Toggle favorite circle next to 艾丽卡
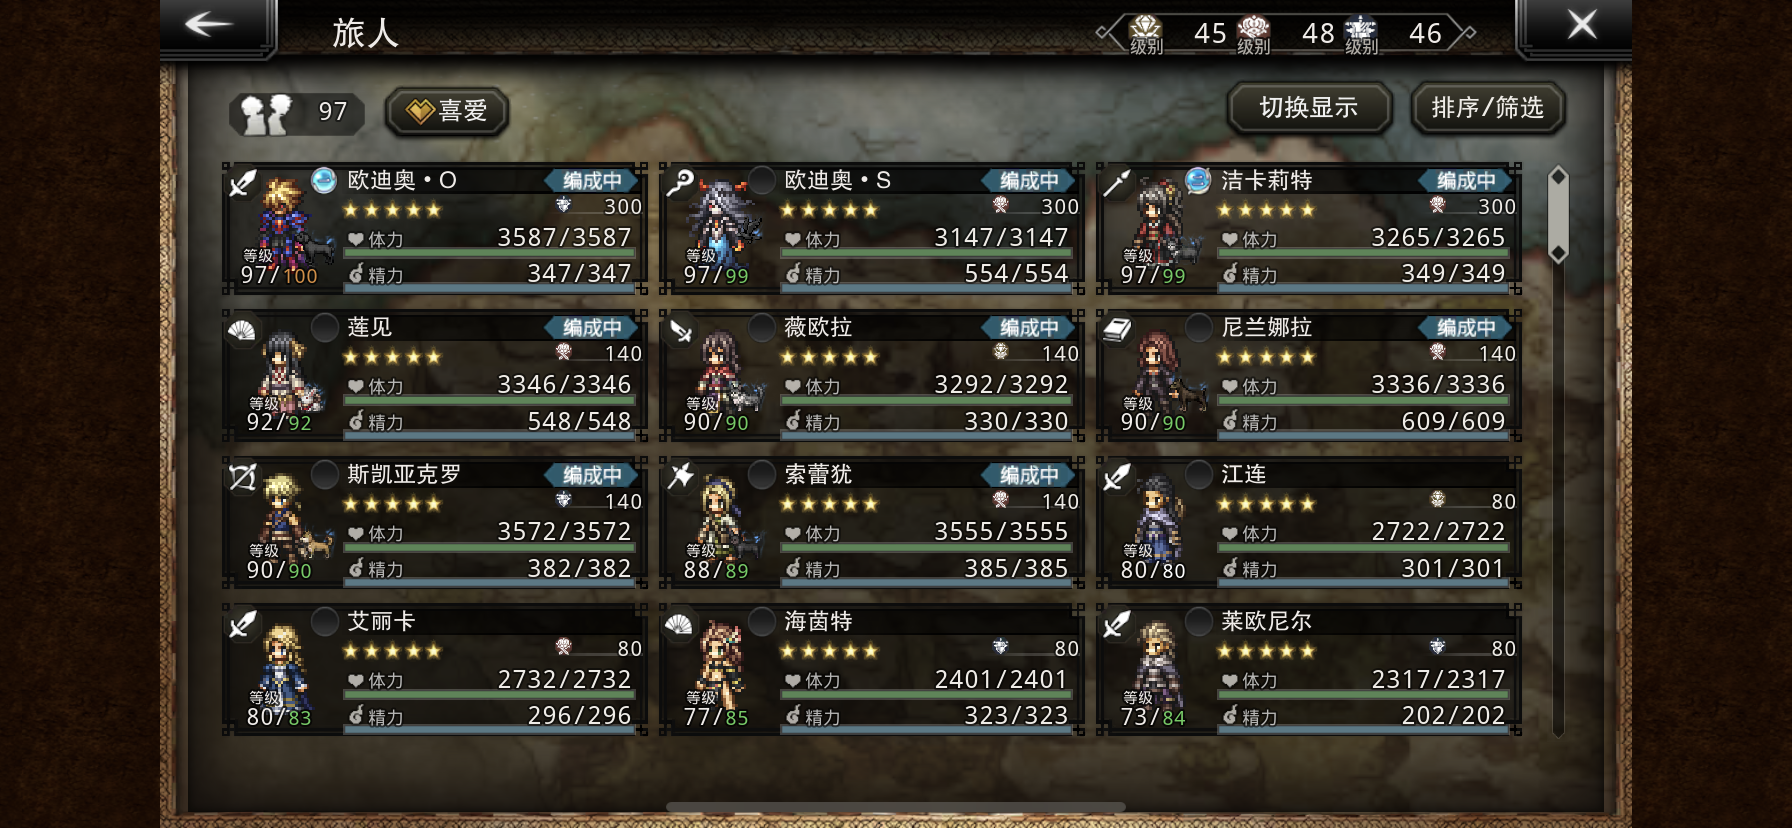The height and width of the screenshot is (828, 1792). point(324,621)
